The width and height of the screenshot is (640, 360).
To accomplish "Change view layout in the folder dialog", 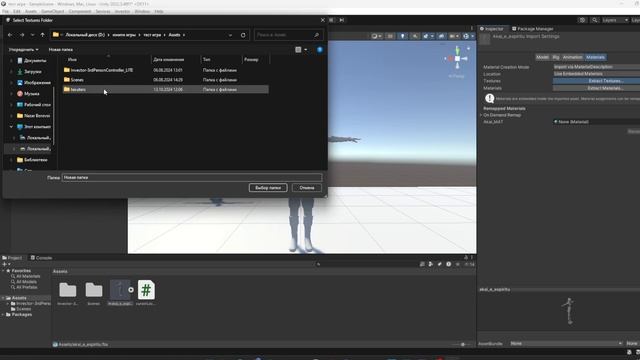I will click(298, 49).
